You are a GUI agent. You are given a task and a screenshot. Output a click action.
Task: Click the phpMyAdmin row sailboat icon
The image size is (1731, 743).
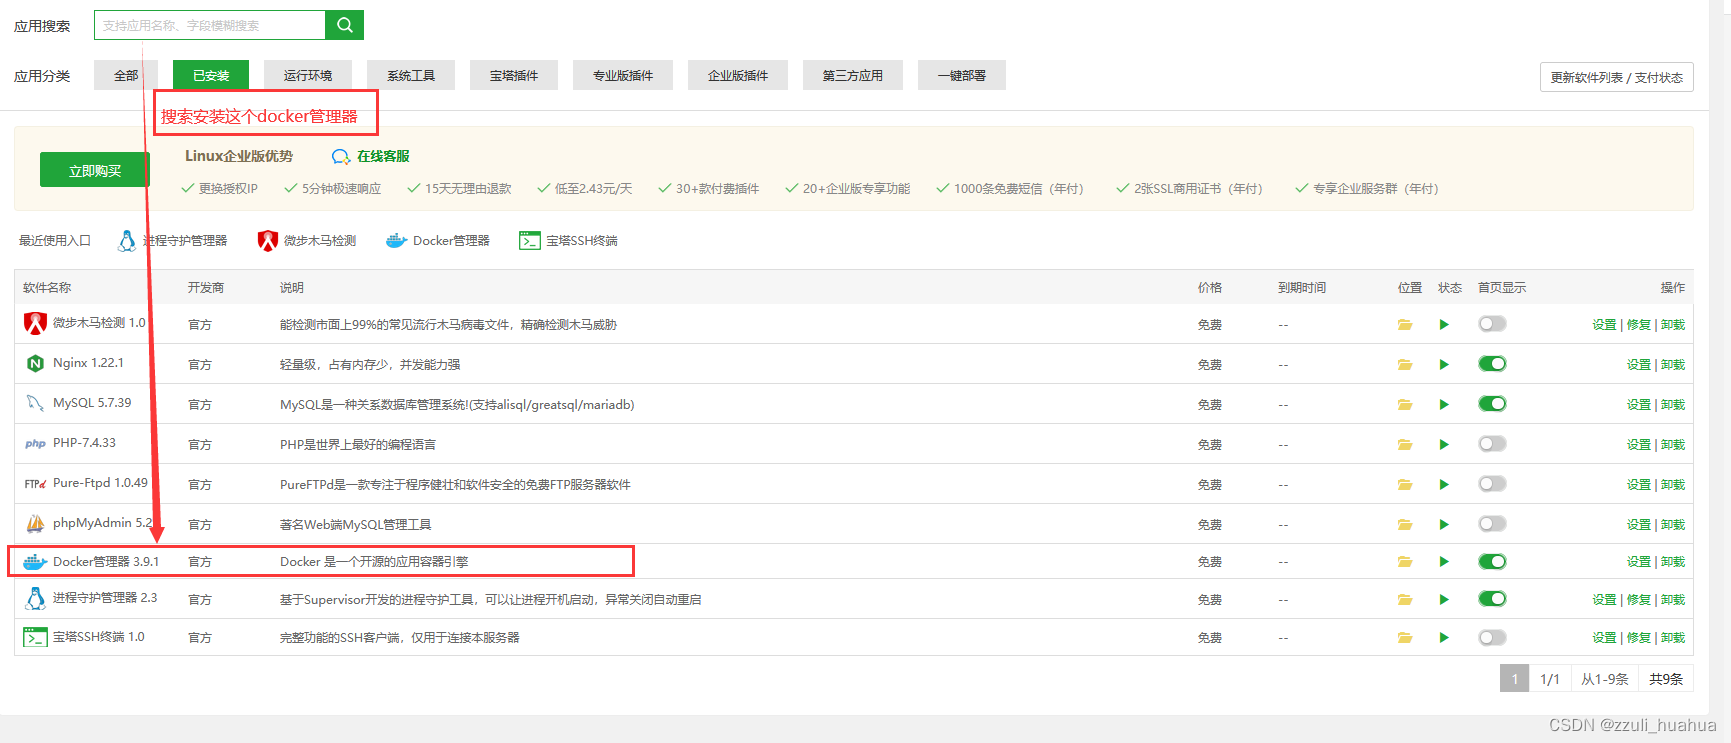coord(36,523)
